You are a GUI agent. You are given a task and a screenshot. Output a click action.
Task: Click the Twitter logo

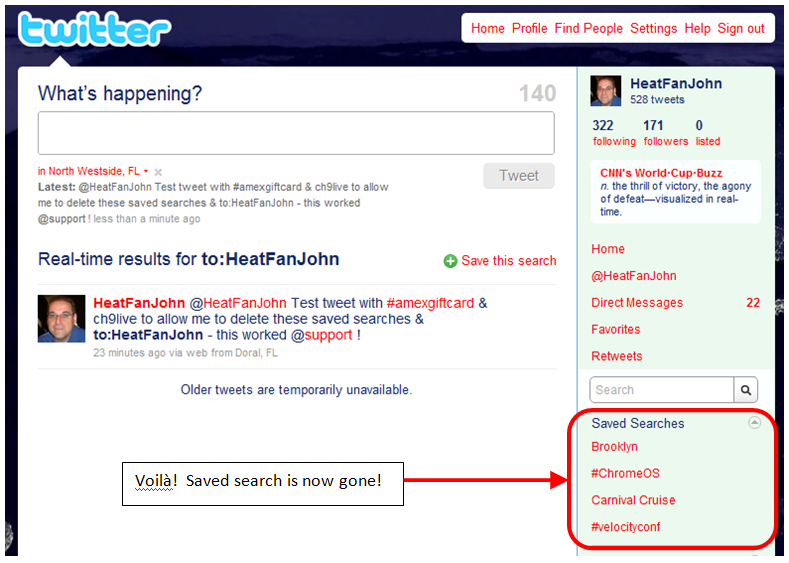pyautogui.click(x=95, y=29)
